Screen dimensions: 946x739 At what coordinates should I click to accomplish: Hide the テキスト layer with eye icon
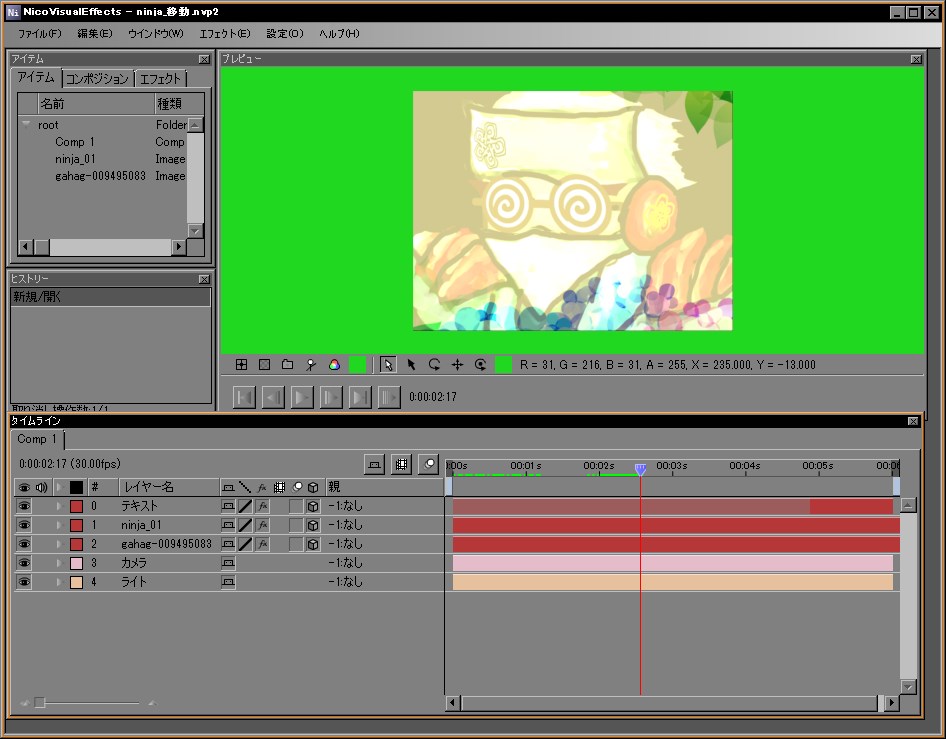pos(24,506)
